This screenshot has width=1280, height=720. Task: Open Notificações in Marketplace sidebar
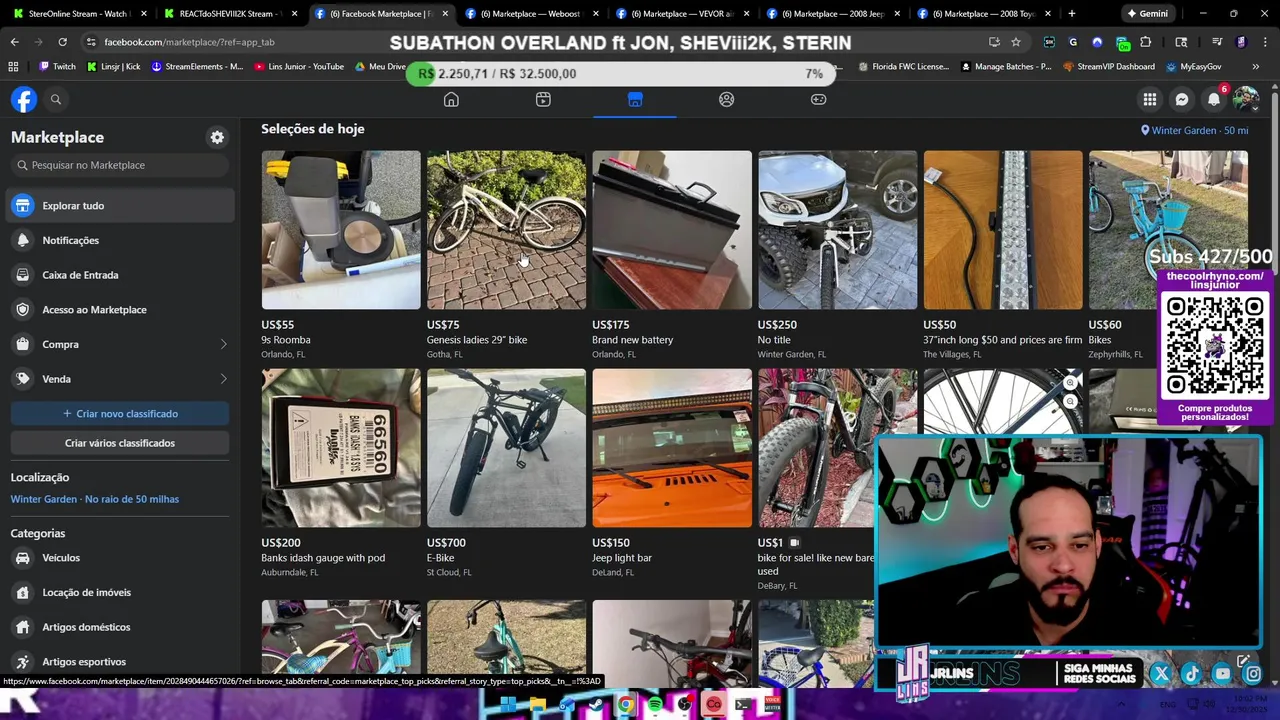[120, 240]
